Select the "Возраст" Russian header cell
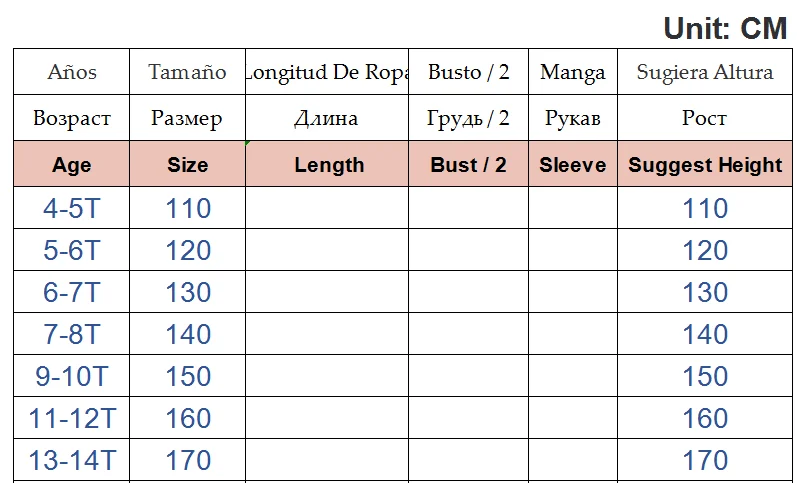797x483 pixels. 71,118
